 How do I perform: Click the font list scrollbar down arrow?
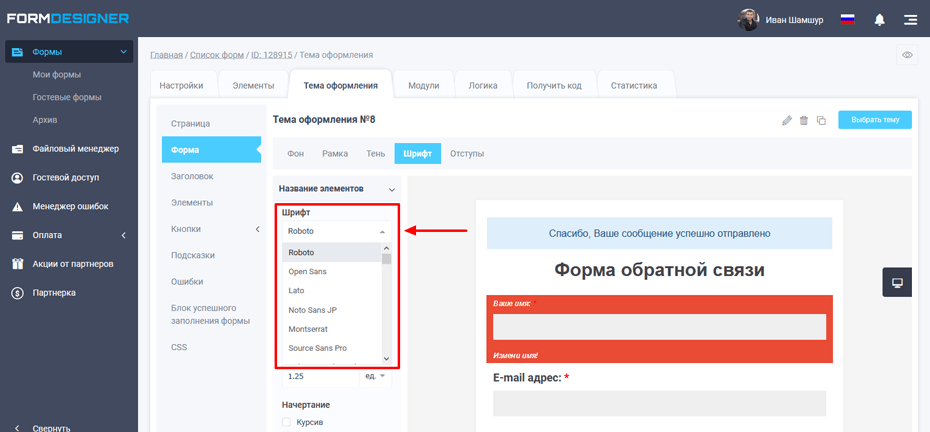pos(386,358)
